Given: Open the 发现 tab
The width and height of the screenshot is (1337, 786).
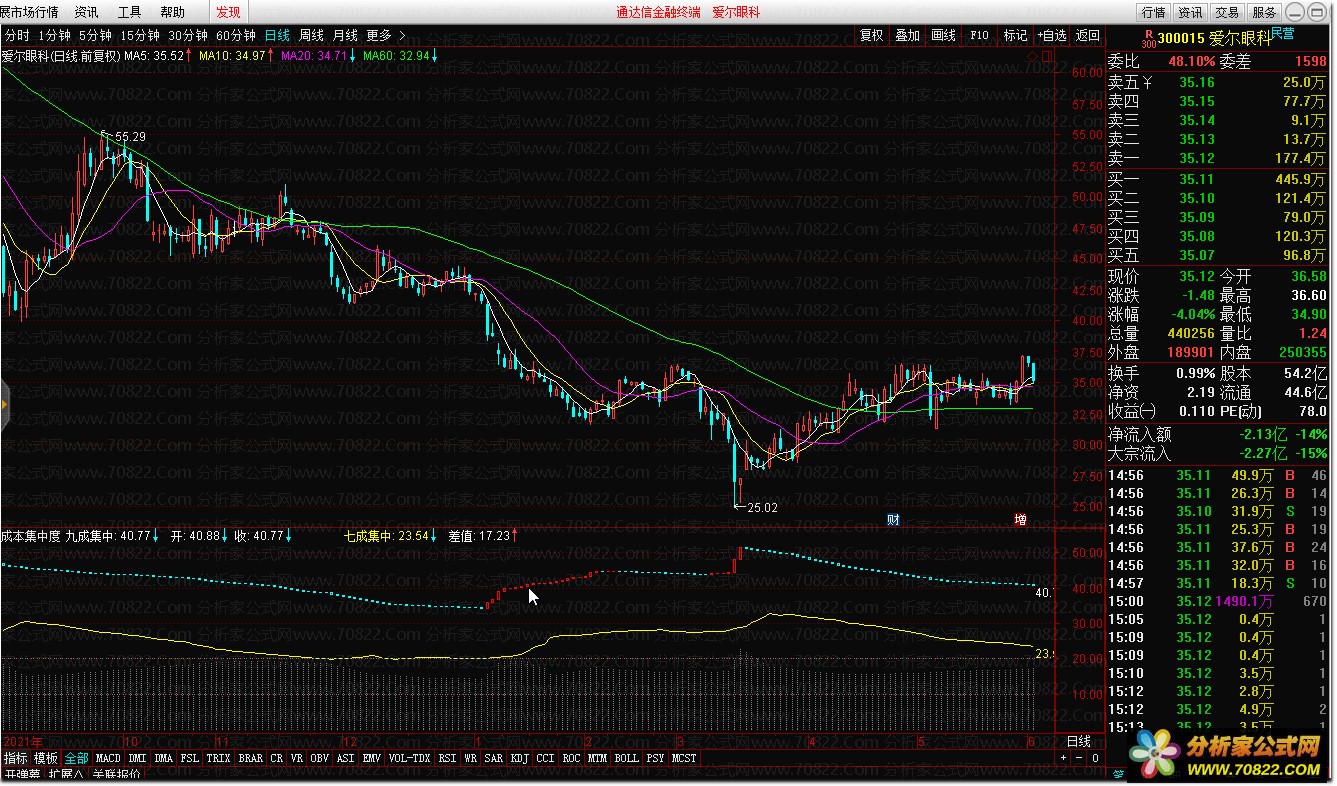Looking at the screenshot, I should tap(228, 12).
